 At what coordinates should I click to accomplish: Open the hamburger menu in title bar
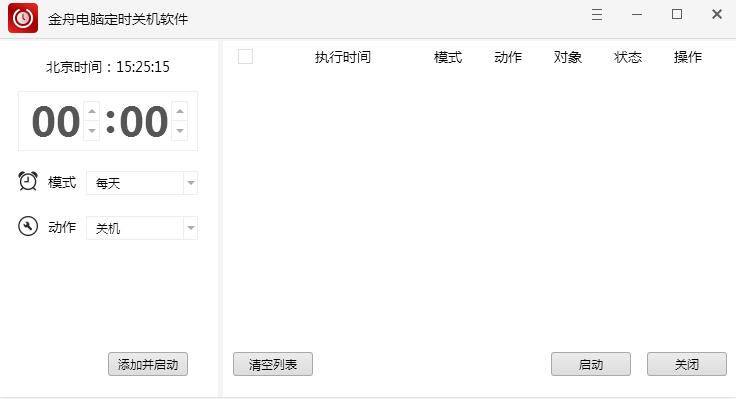click(x=597, y=15)
